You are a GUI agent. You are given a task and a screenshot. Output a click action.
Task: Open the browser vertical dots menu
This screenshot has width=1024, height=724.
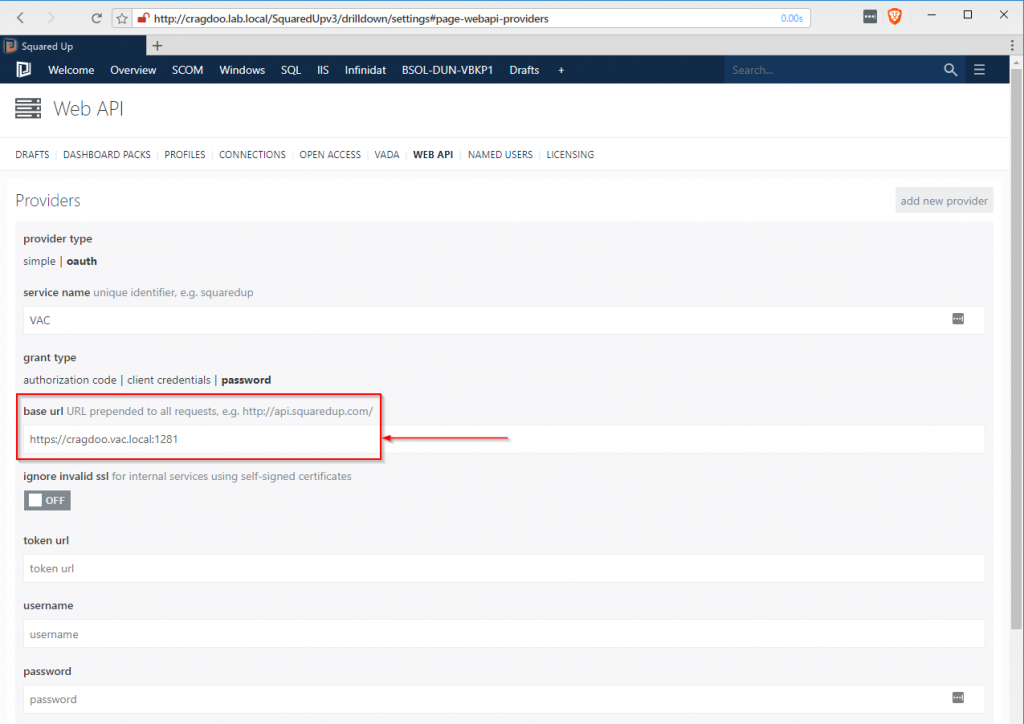pyautogui.click(x=1012, y=45)
